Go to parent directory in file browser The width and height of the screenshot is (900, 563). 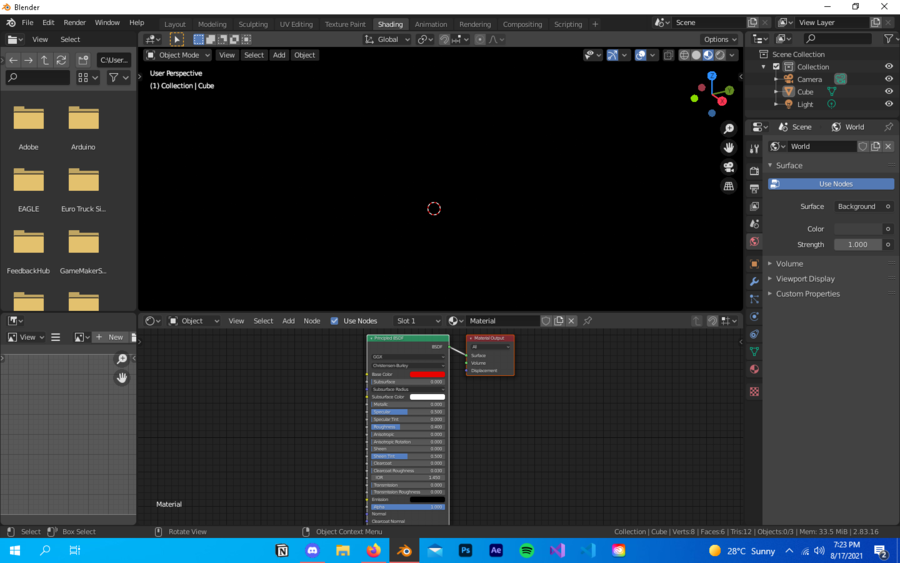click(45, 60)
